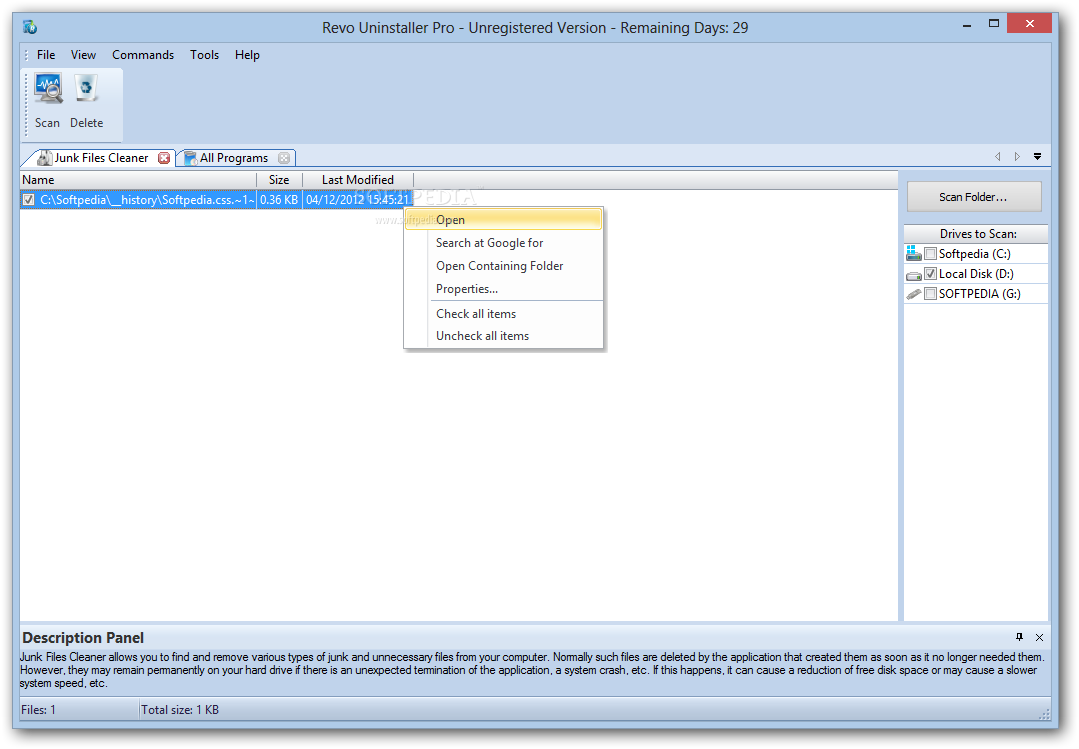Switch to the All Programs tab
Image resolution: width=1079 pixels, height=749 pixels.
pos(234,158)
